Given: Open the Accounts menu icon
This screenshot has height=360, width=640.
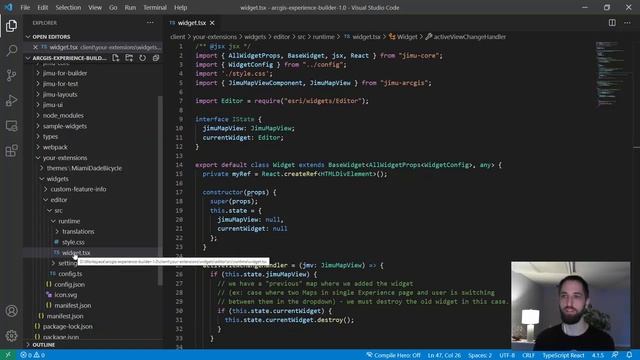Looking at the screenshot, I should 11,311.
